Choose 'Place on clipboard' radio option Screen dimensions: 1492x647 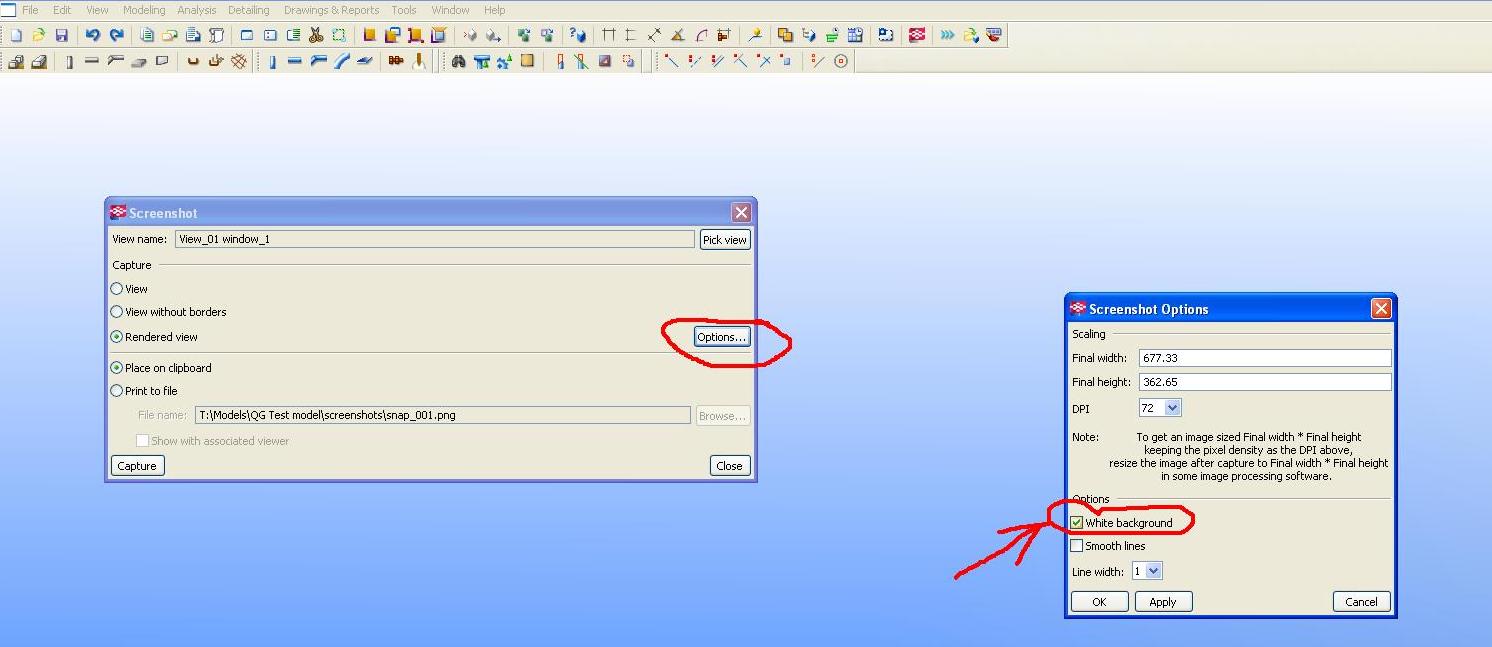(x=117, y=368)
